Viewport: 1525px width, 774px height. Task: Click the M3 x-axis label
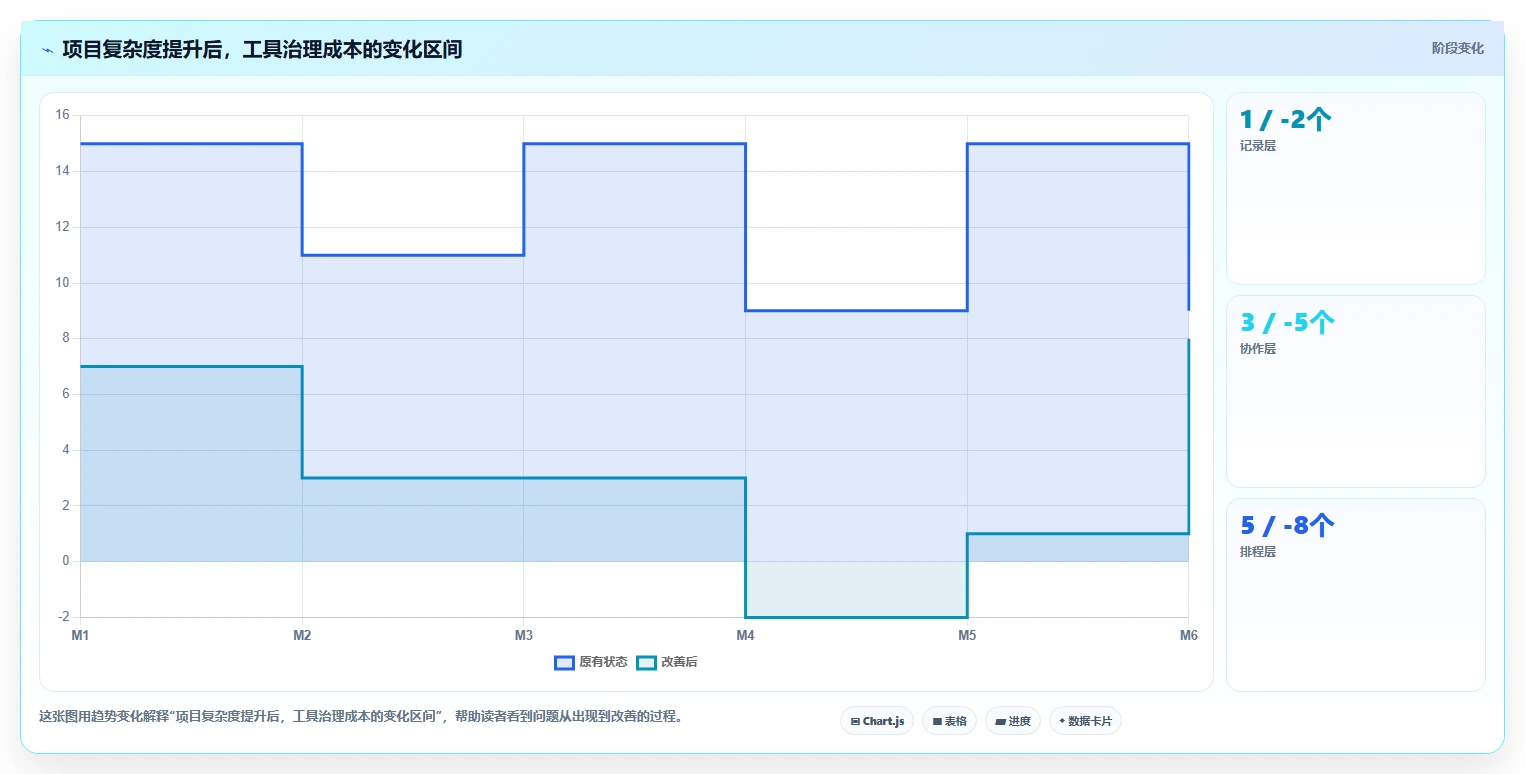point(524,635)
